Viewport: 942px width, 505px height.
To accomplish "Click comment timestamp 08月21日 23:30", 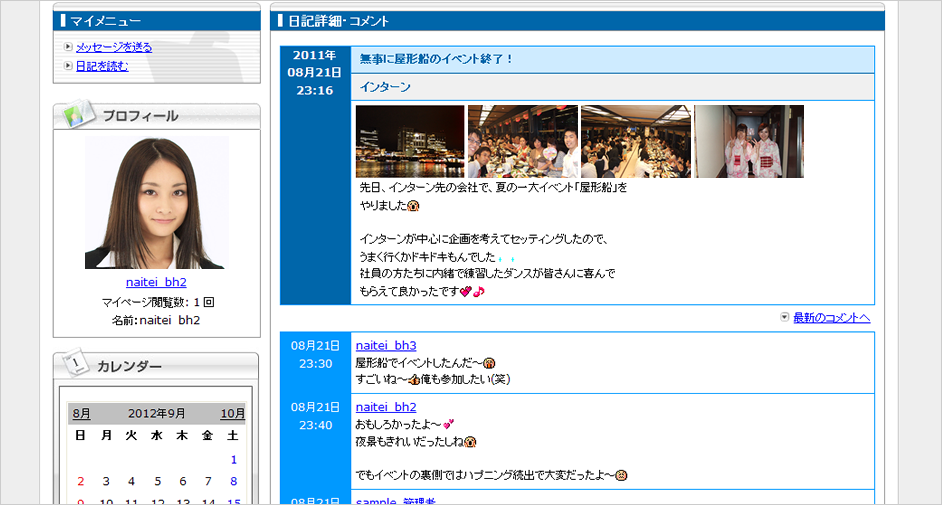I will click(x=315, y=354).
